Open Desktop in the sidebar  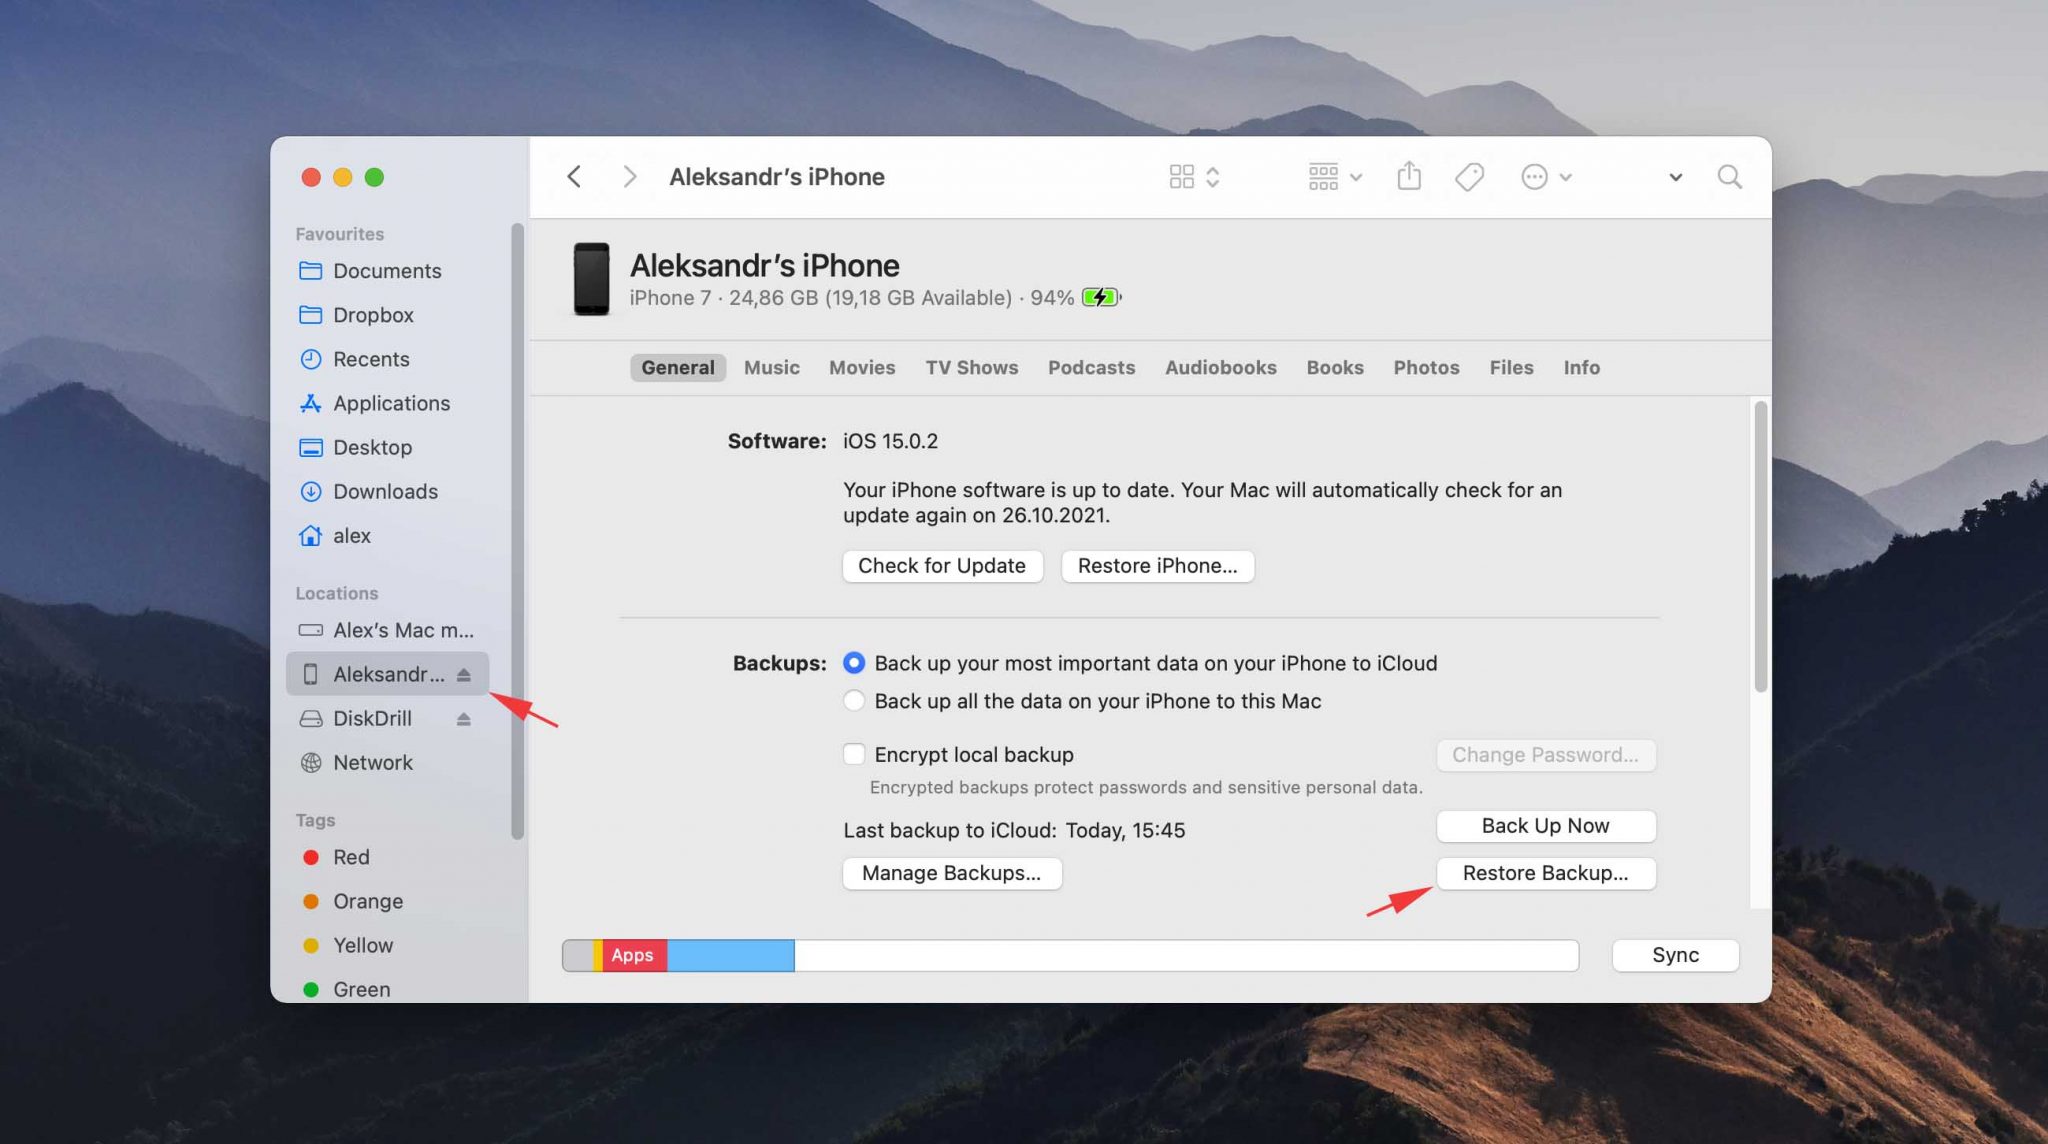[387, 447]
